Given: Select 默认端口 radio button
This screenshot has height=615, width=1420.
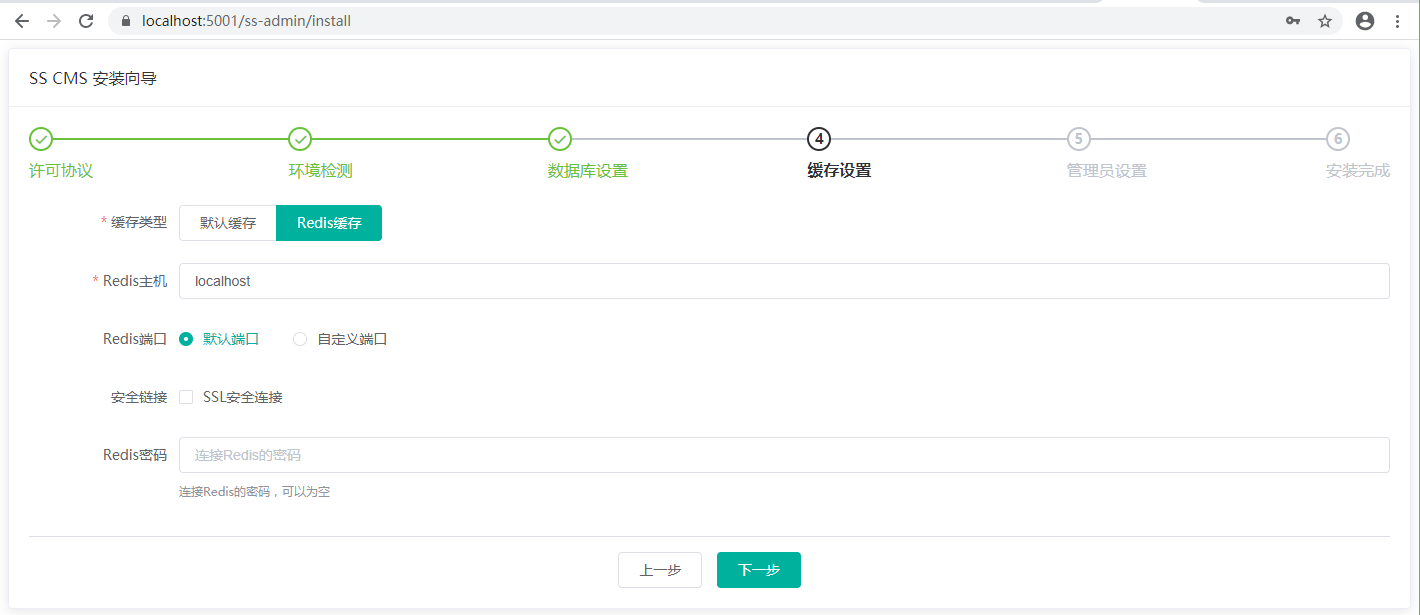Looking at the screenshot, I should pyautogui.click(x=186, y=339).
